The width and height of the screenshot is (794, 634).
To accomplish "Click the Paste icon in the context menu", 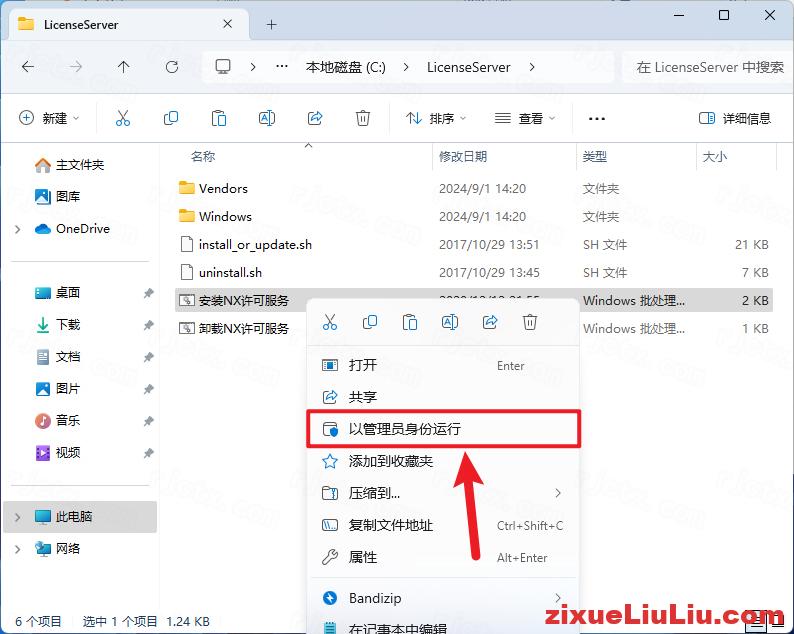I will [410, 322].
